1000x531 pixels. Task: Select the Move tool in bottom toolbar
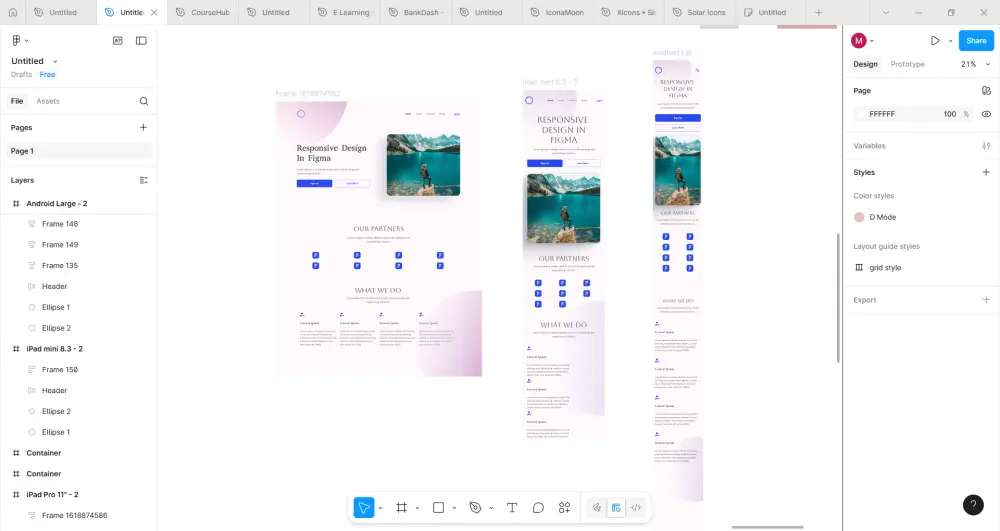point(364,507)
